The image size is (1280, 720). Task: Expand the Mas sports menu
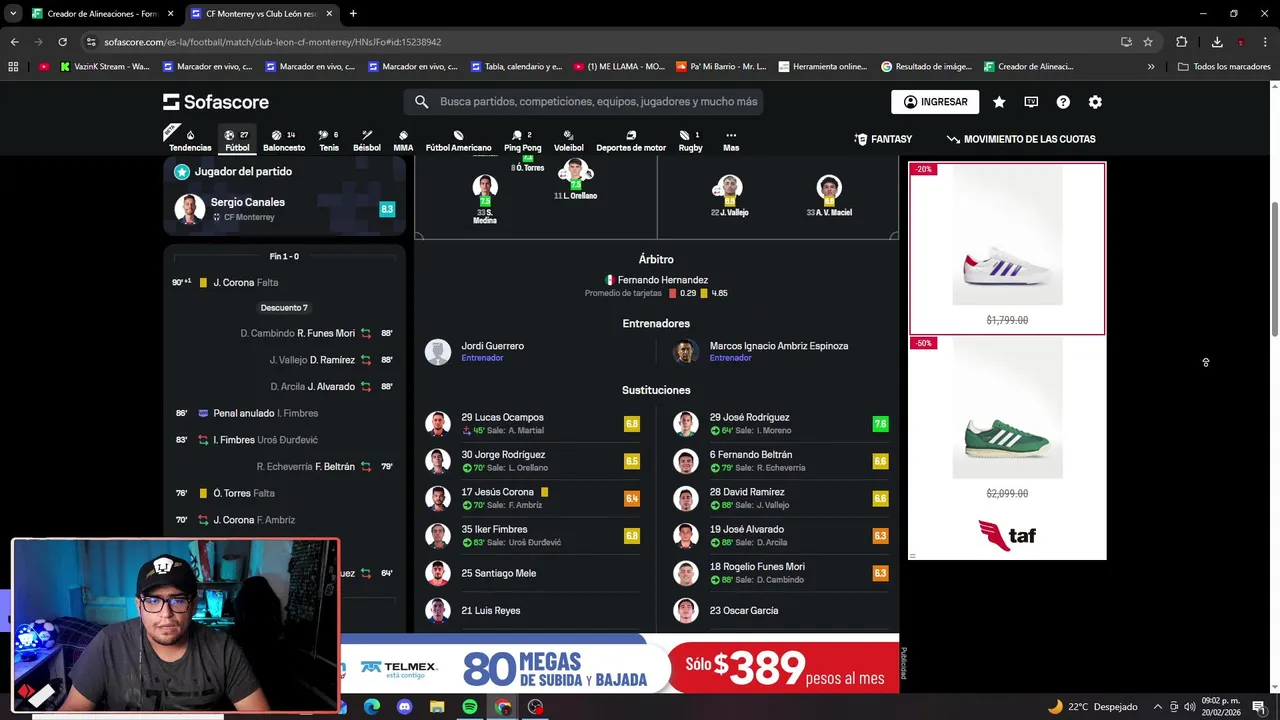pos(731,141)
